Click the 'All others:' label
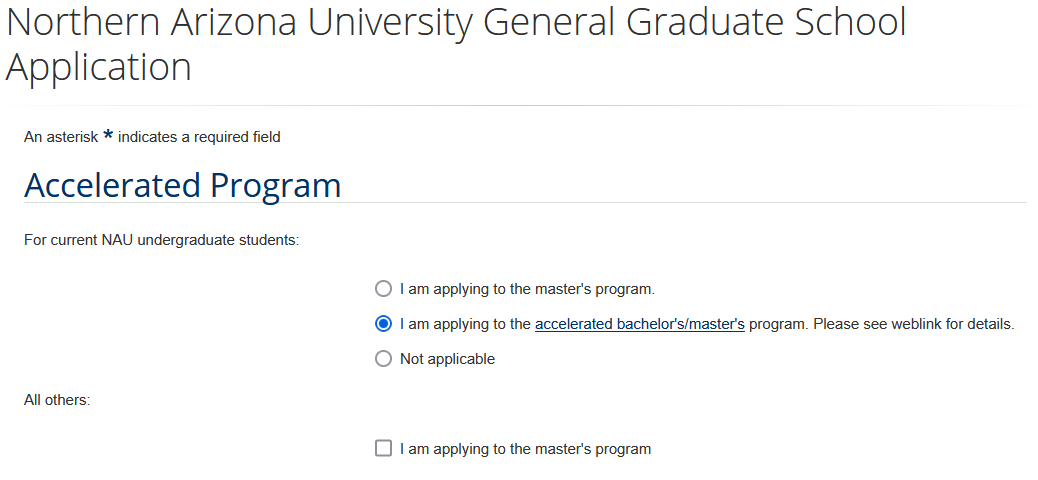This screenshot has width=1038, height=480. coord(57,400)
